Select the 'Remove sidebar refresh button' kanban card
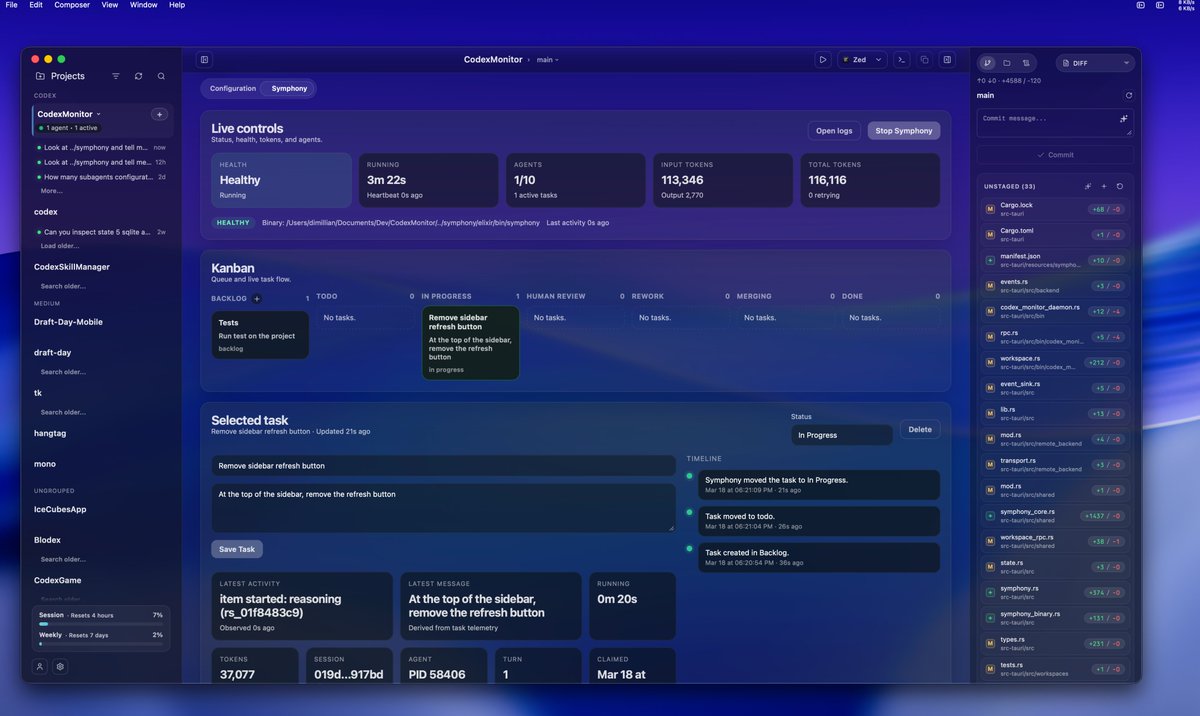The width and height of the screenshot is (1200, 716). click(470, 343)
